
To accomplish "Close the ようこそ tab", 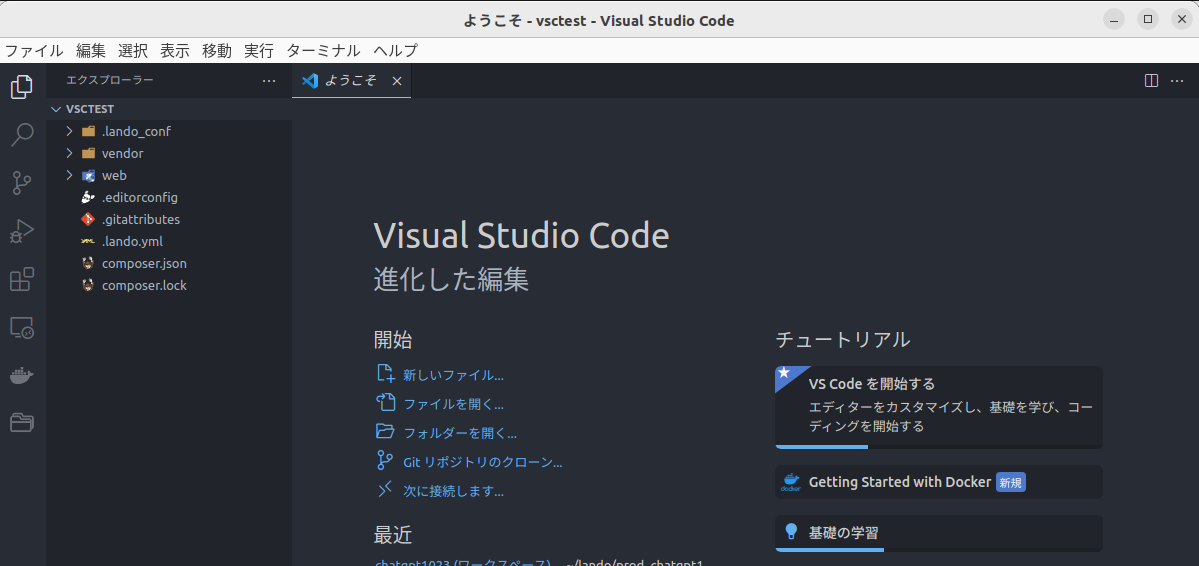I will tap(397, 80).
